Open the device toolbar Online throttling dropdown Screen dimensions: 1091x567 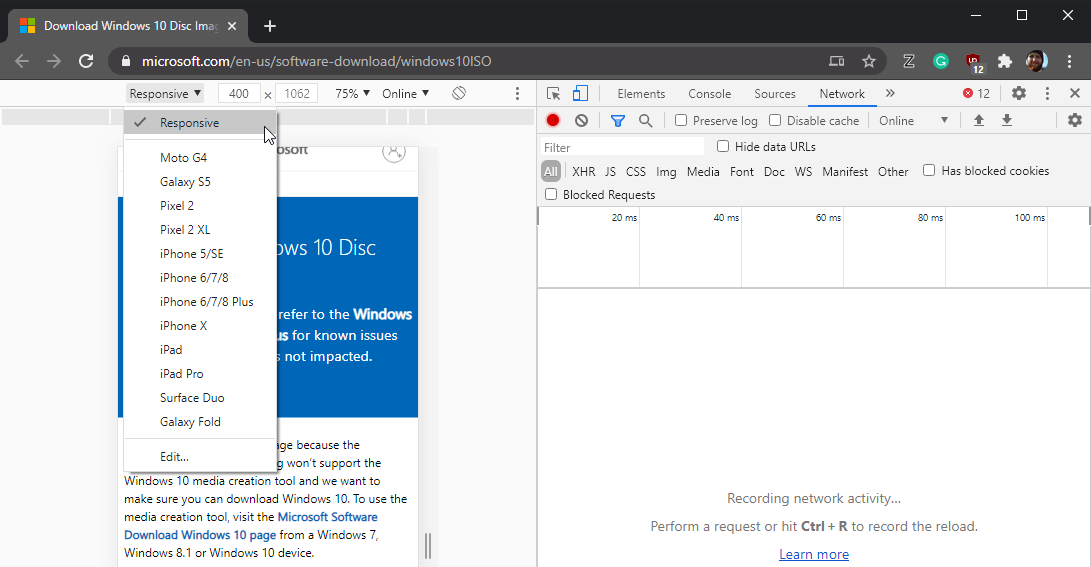click(406, 93)
